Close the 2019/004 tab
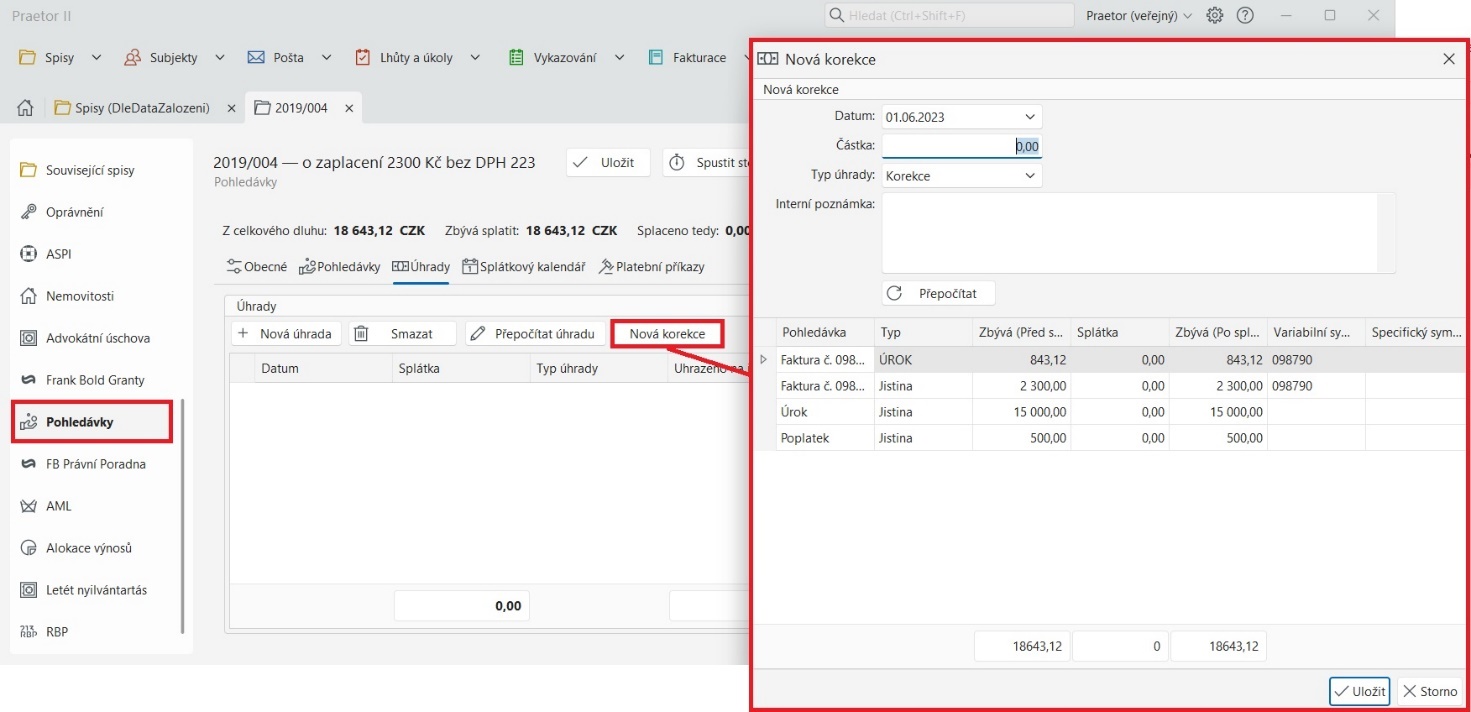The height and width of the screenshot is (712, 1471). pos(349,108)
